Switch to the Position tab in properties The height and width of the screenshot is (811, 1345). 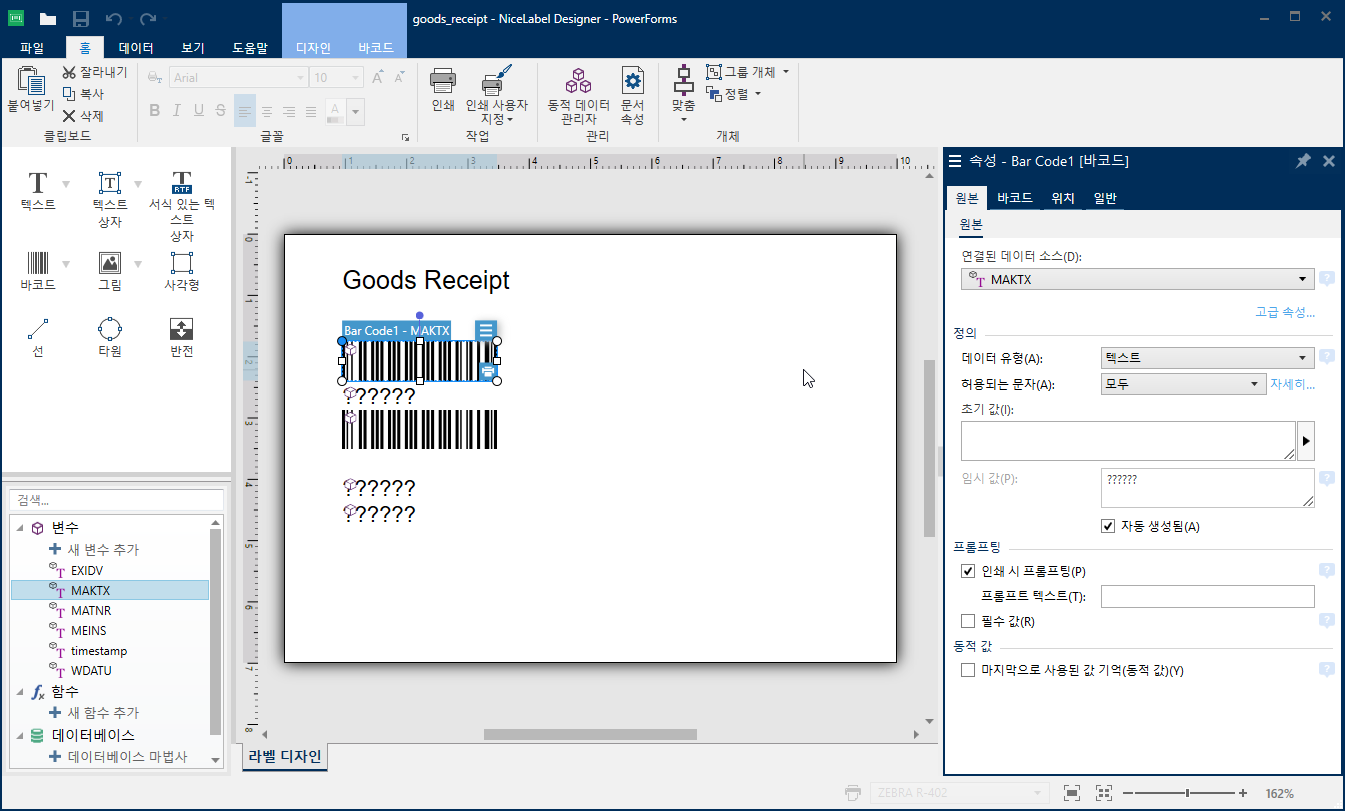click(1062, 198)
